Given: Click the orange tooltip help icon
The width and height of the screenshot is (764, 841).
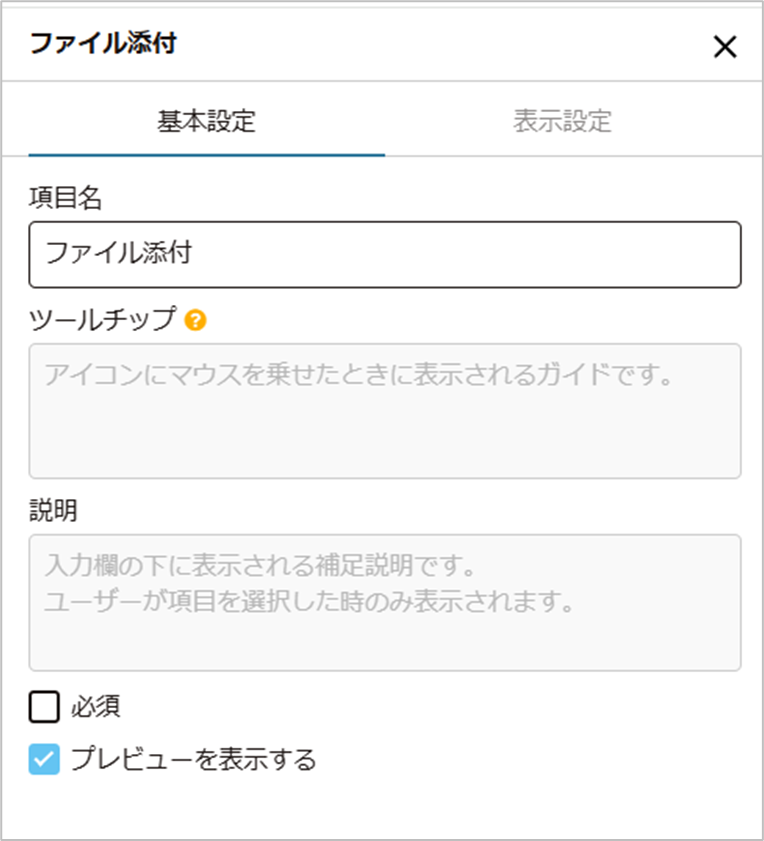Looking at the screenshot, I should (195, 320).
